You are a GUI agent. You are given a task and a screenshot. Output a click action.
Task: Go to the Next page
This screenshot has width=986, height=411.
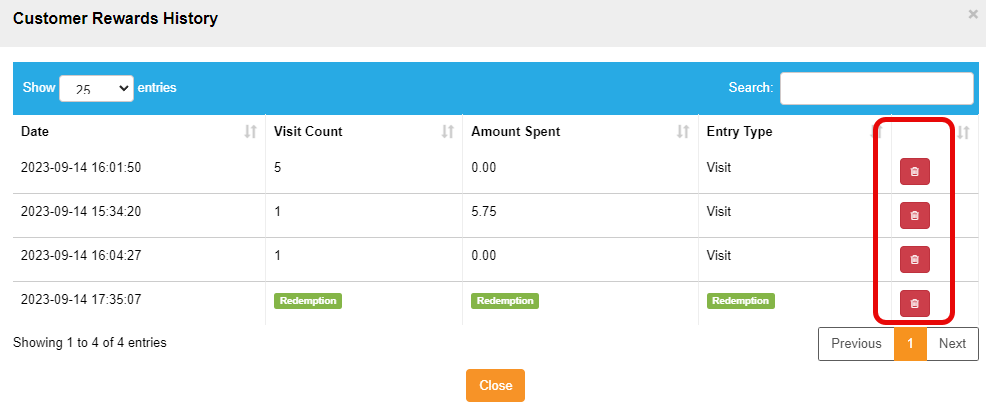[952, 344]
